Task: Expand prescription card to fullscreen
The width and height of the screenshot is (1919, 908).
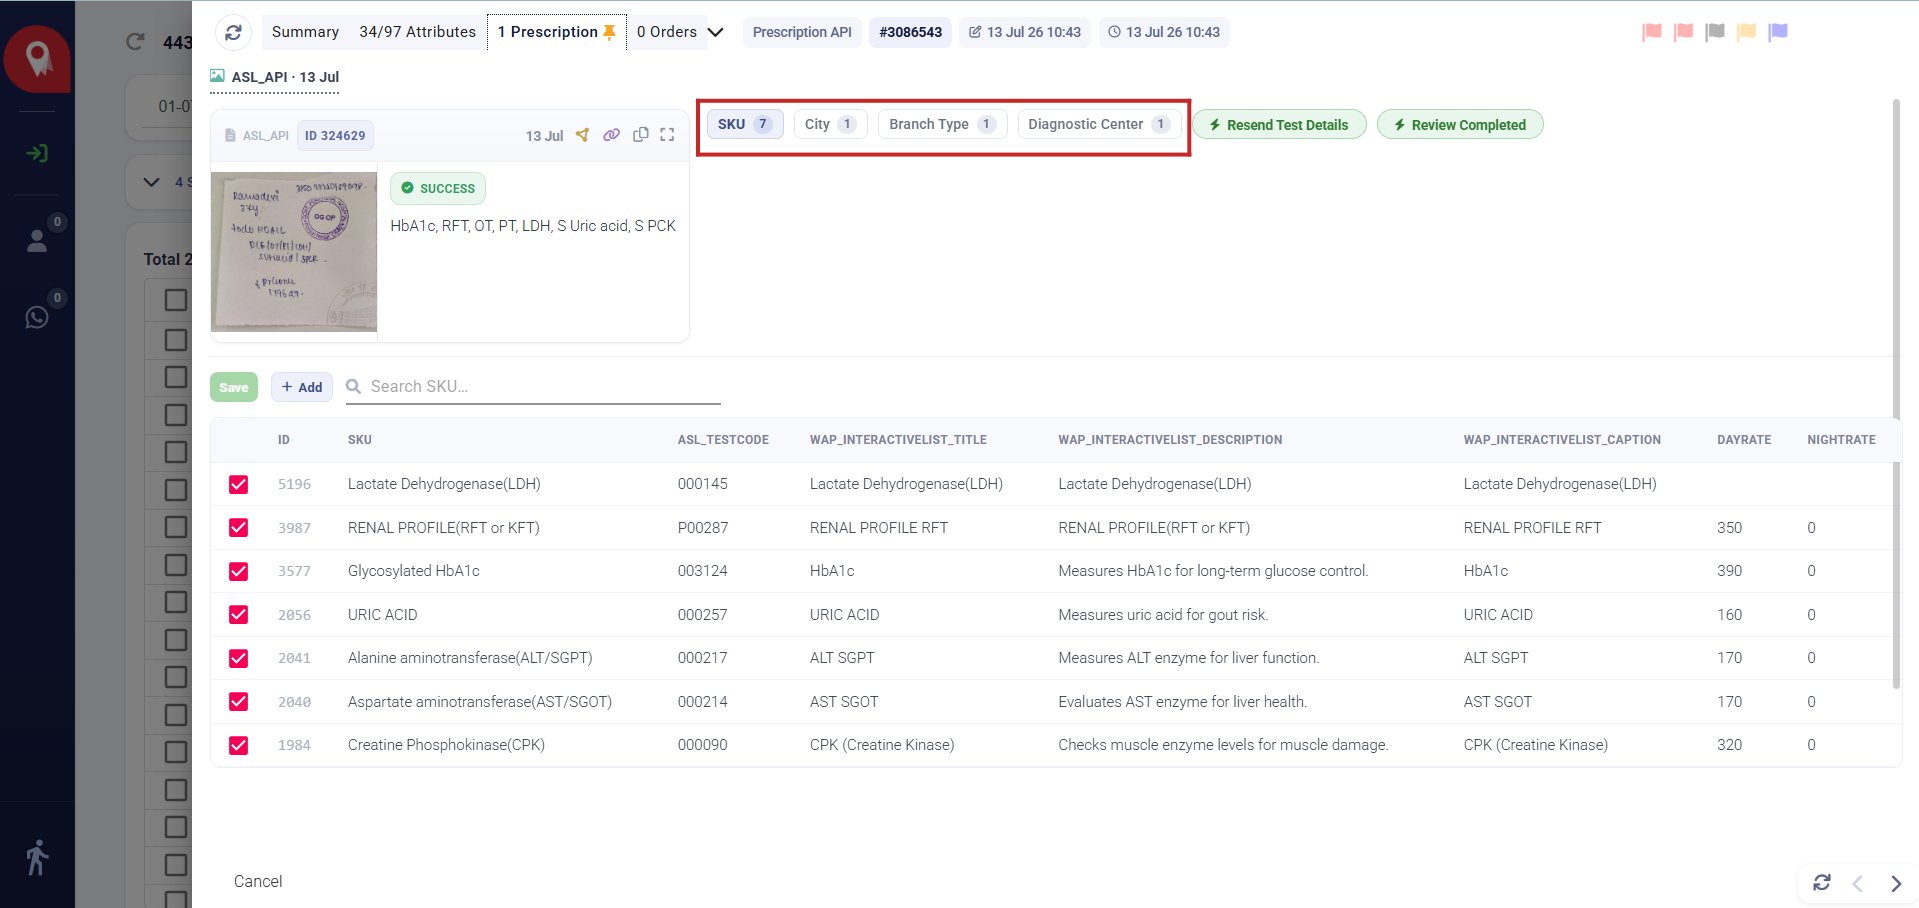Action: pyautogui.click(x=667, y=134)
